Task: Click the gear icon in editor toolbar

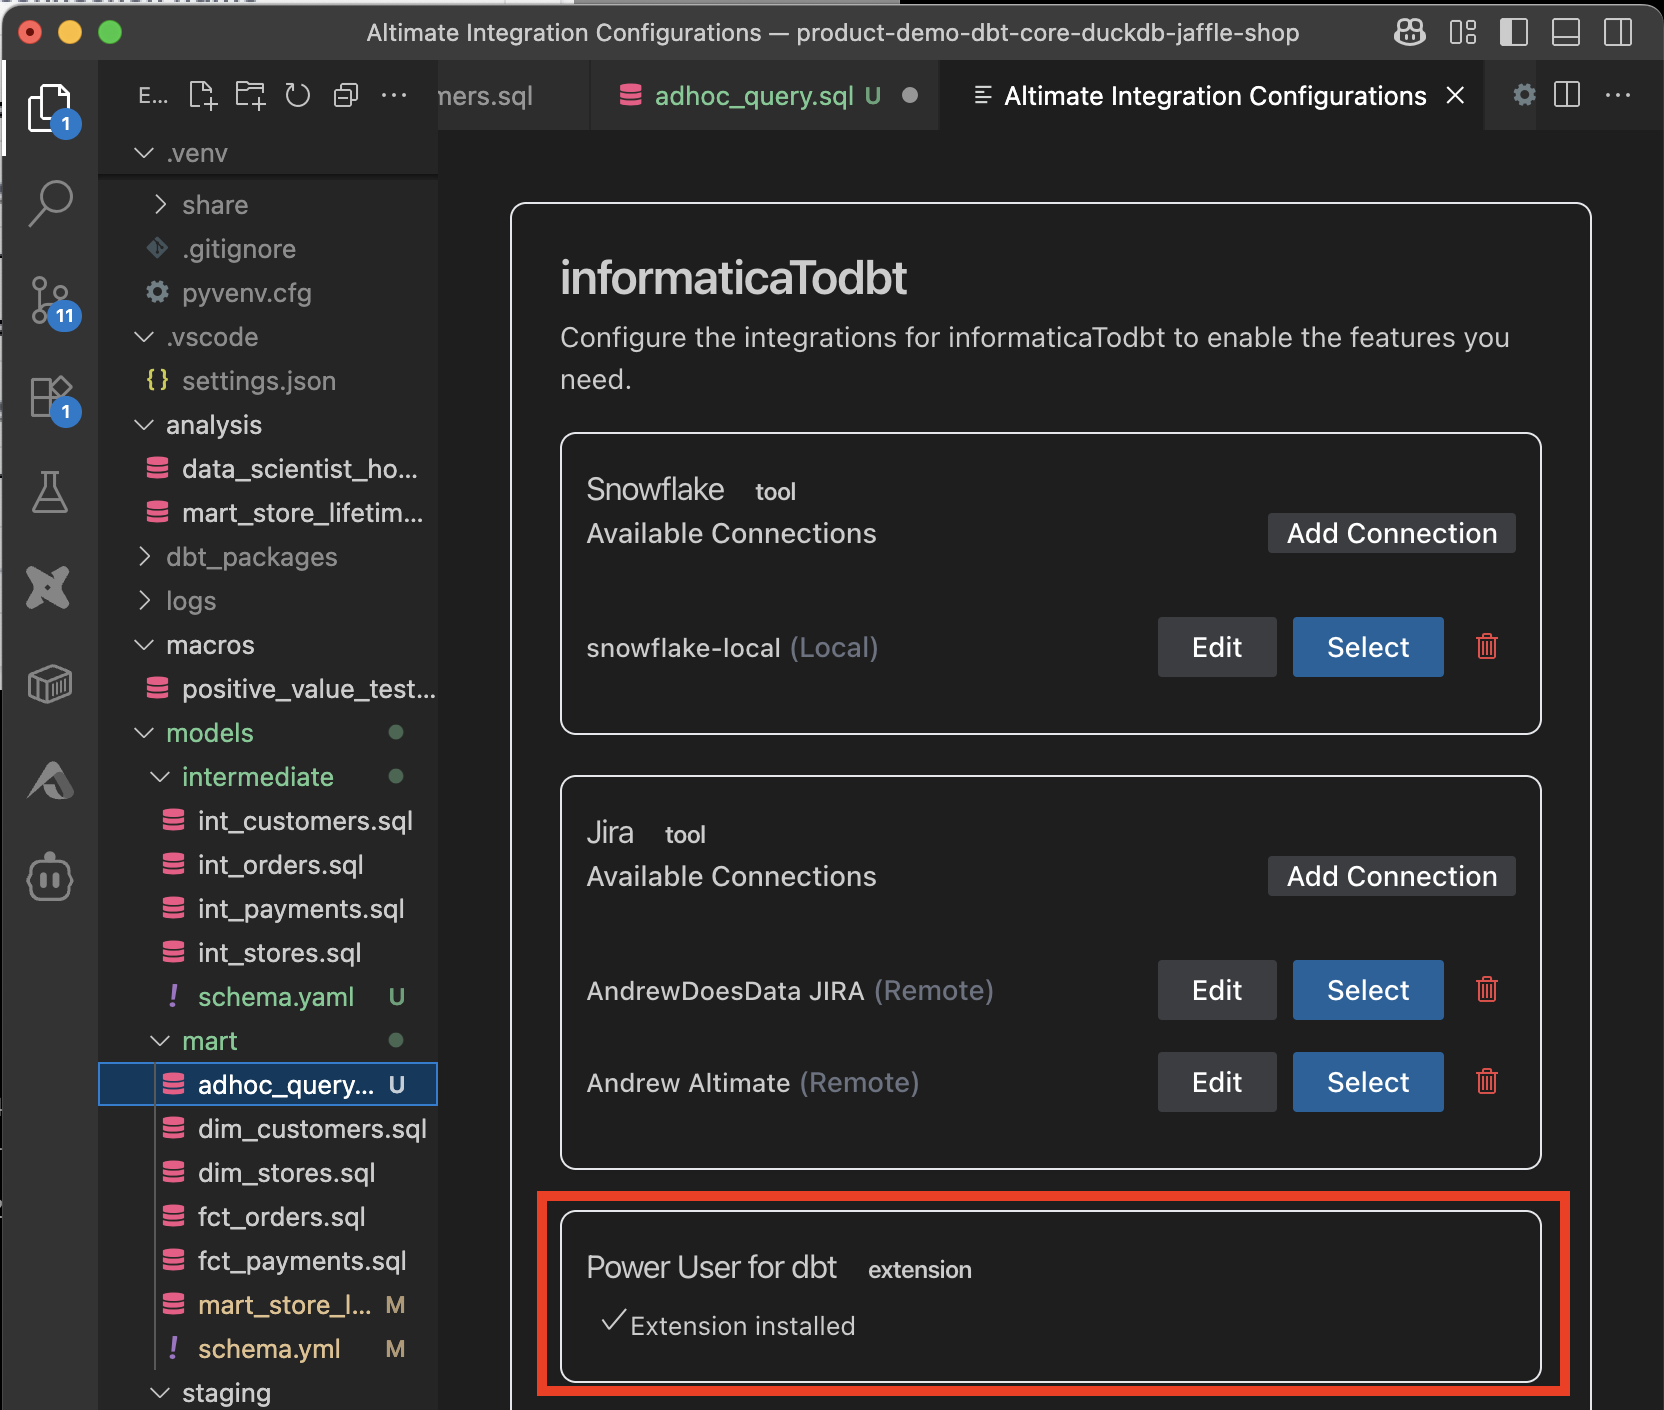Action: pos(1524,95)
